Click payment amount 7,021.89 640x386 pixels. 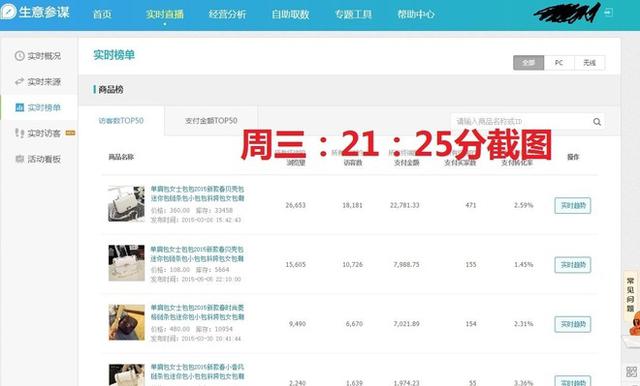point(407,324)
